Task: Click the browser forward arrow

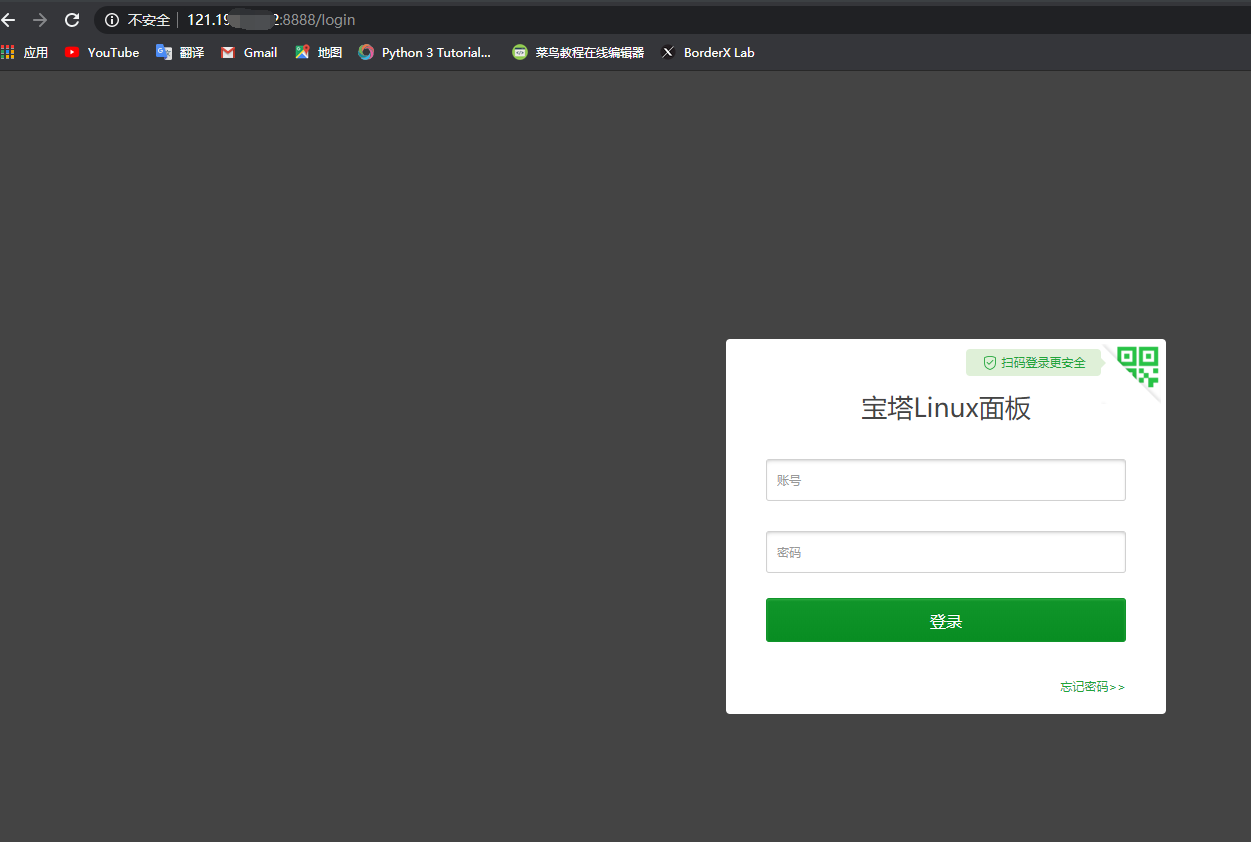Action: click(x=40, y=20)
